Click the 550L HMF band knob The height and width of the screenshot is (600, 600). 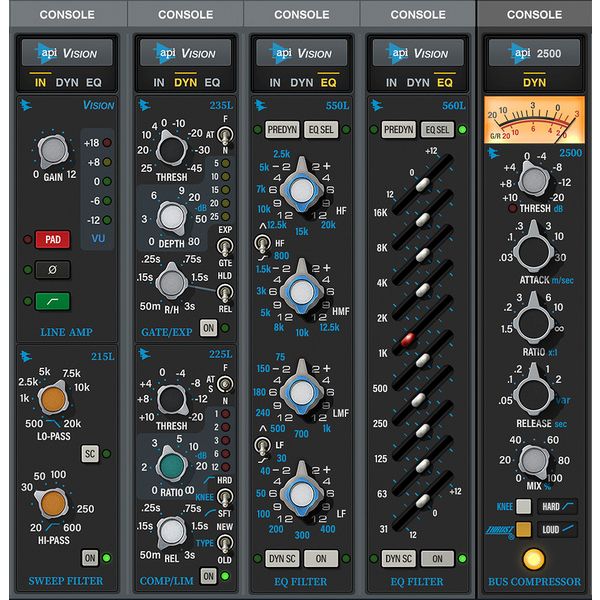(x=302, y=292)
